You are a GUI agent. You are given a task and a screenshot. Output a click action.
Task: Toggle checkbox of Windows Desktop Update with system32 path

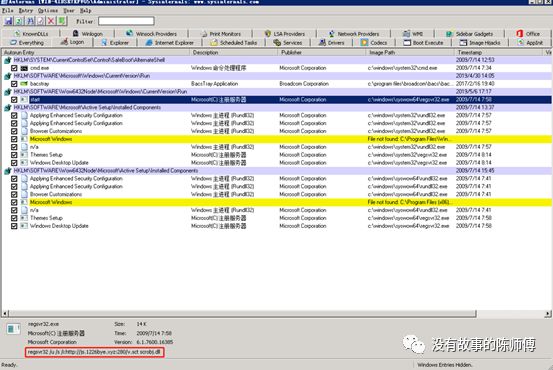coord(14,163)
